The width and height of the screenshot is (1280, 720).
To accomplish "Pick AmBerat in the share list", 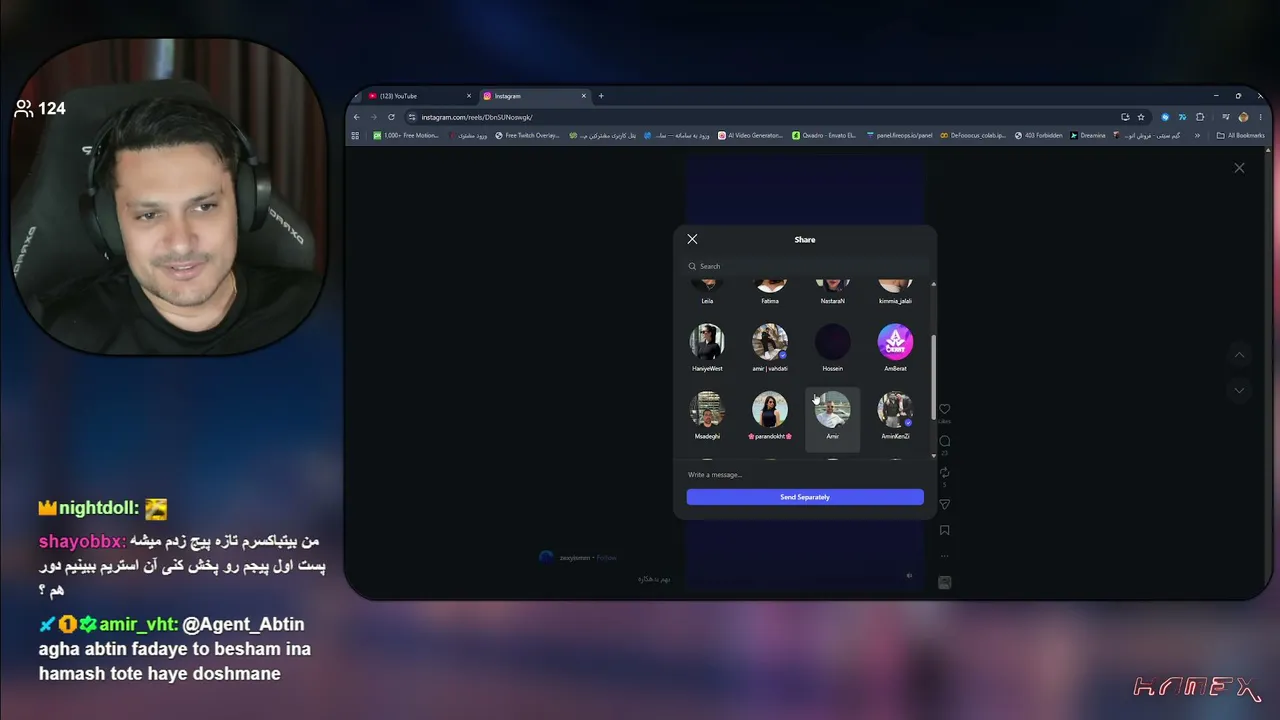I will [x=895, y=348].
